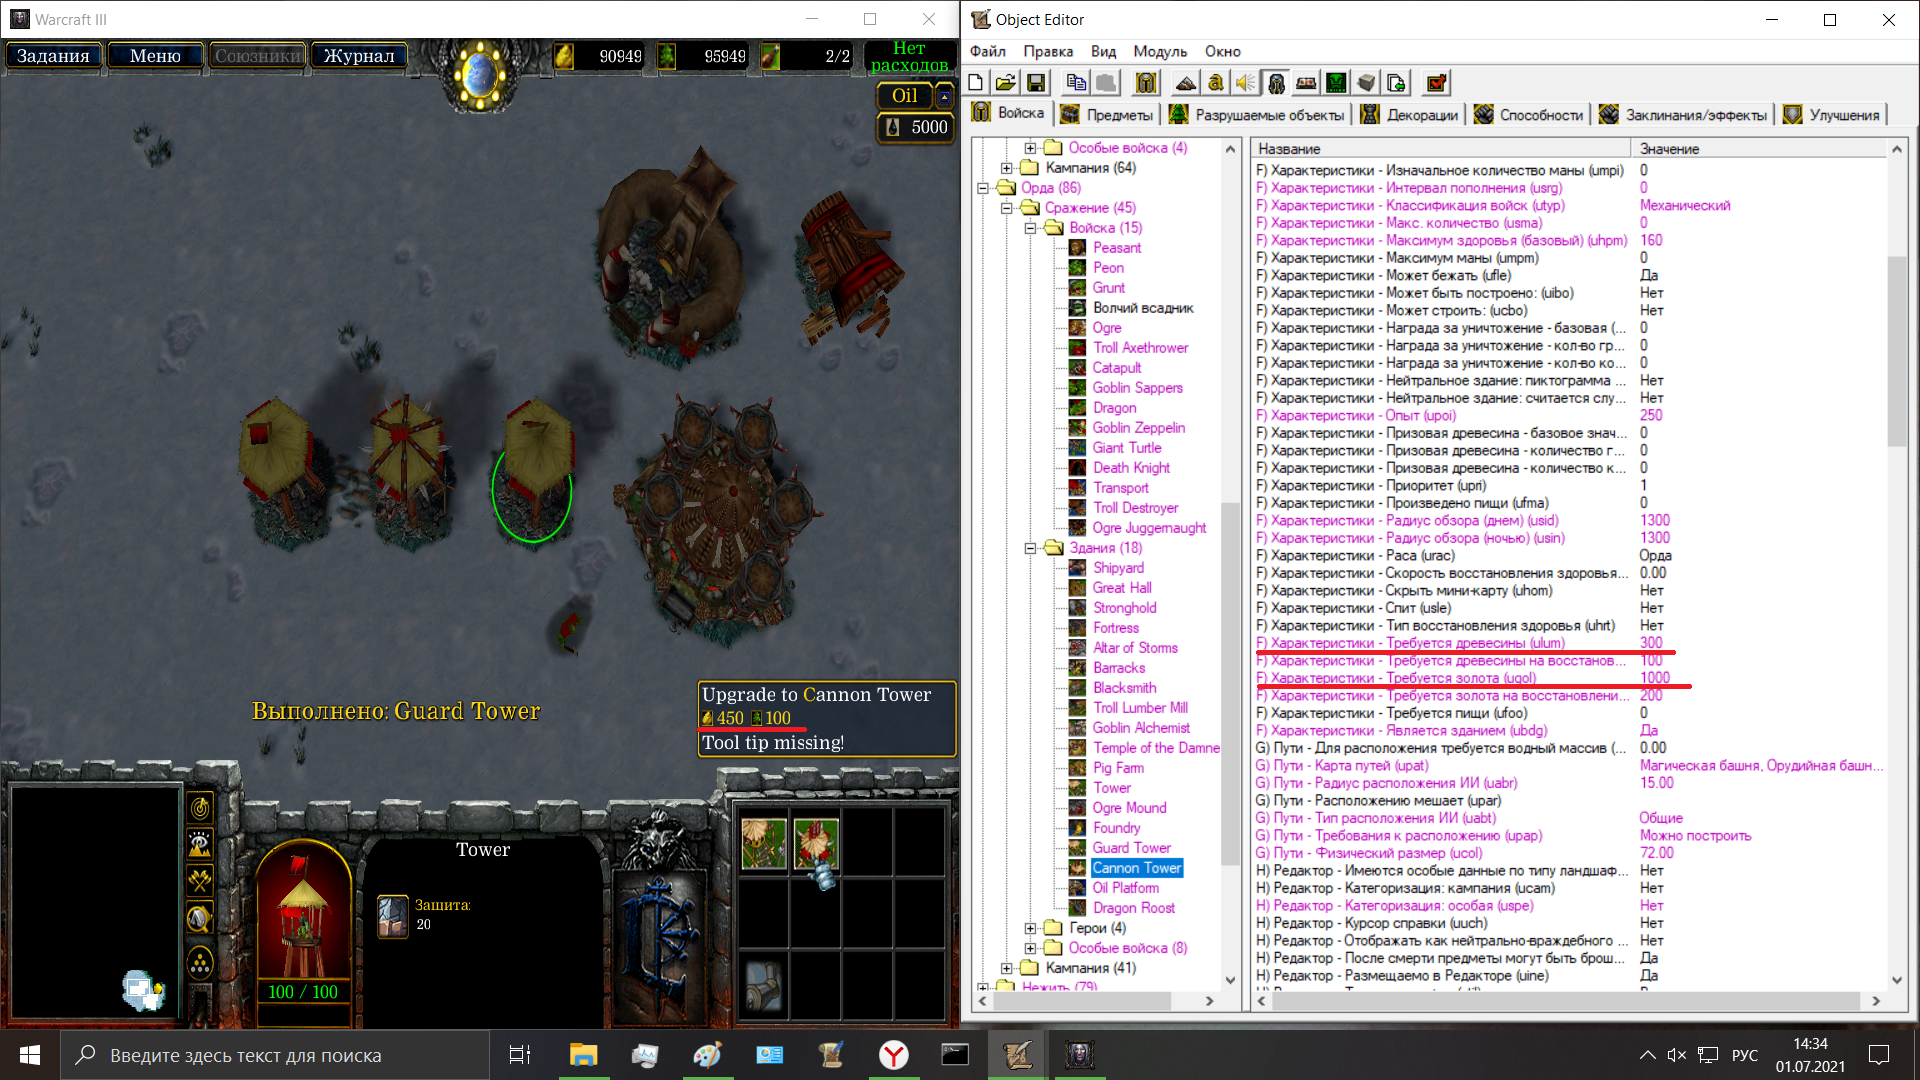
Task: Switch to the Улучшения tab
Action: (1832, 115)
